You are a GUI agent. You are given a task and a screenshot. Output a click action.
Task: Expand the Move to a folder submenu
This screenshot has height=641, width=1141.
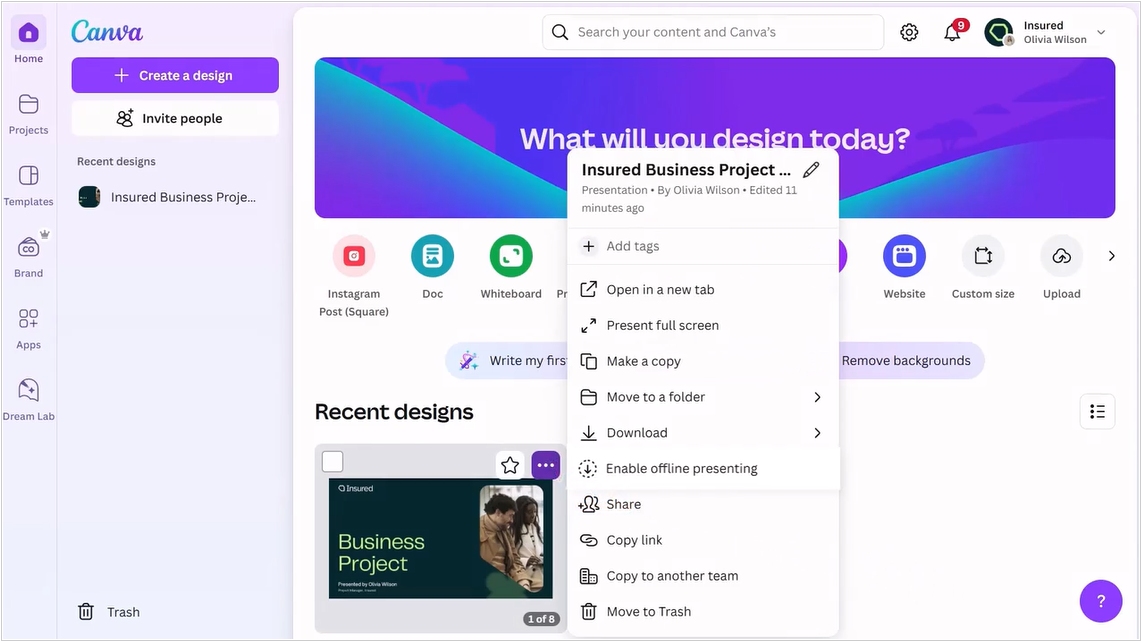(x=817, y=397)
